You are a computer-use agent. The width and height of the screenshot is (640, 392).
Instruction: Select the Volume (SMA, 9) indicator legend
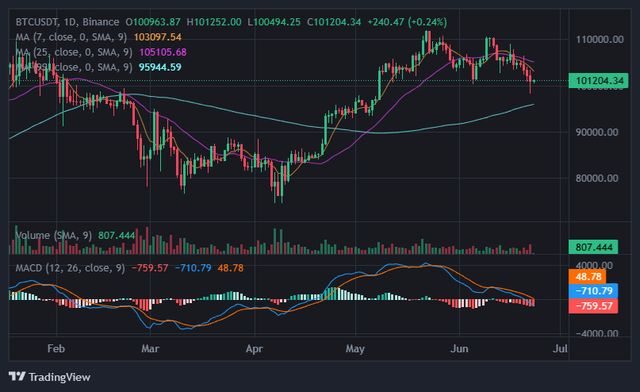coord(53,235)
